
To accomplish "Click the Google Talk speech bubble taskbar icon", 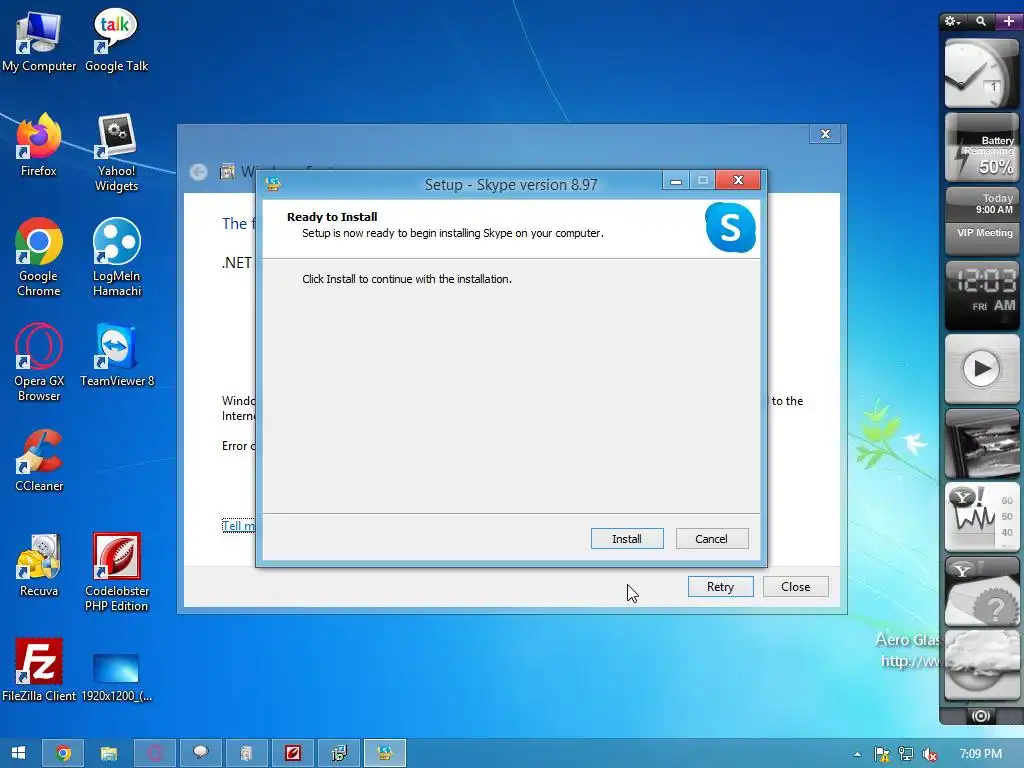I will click(200, 753).
